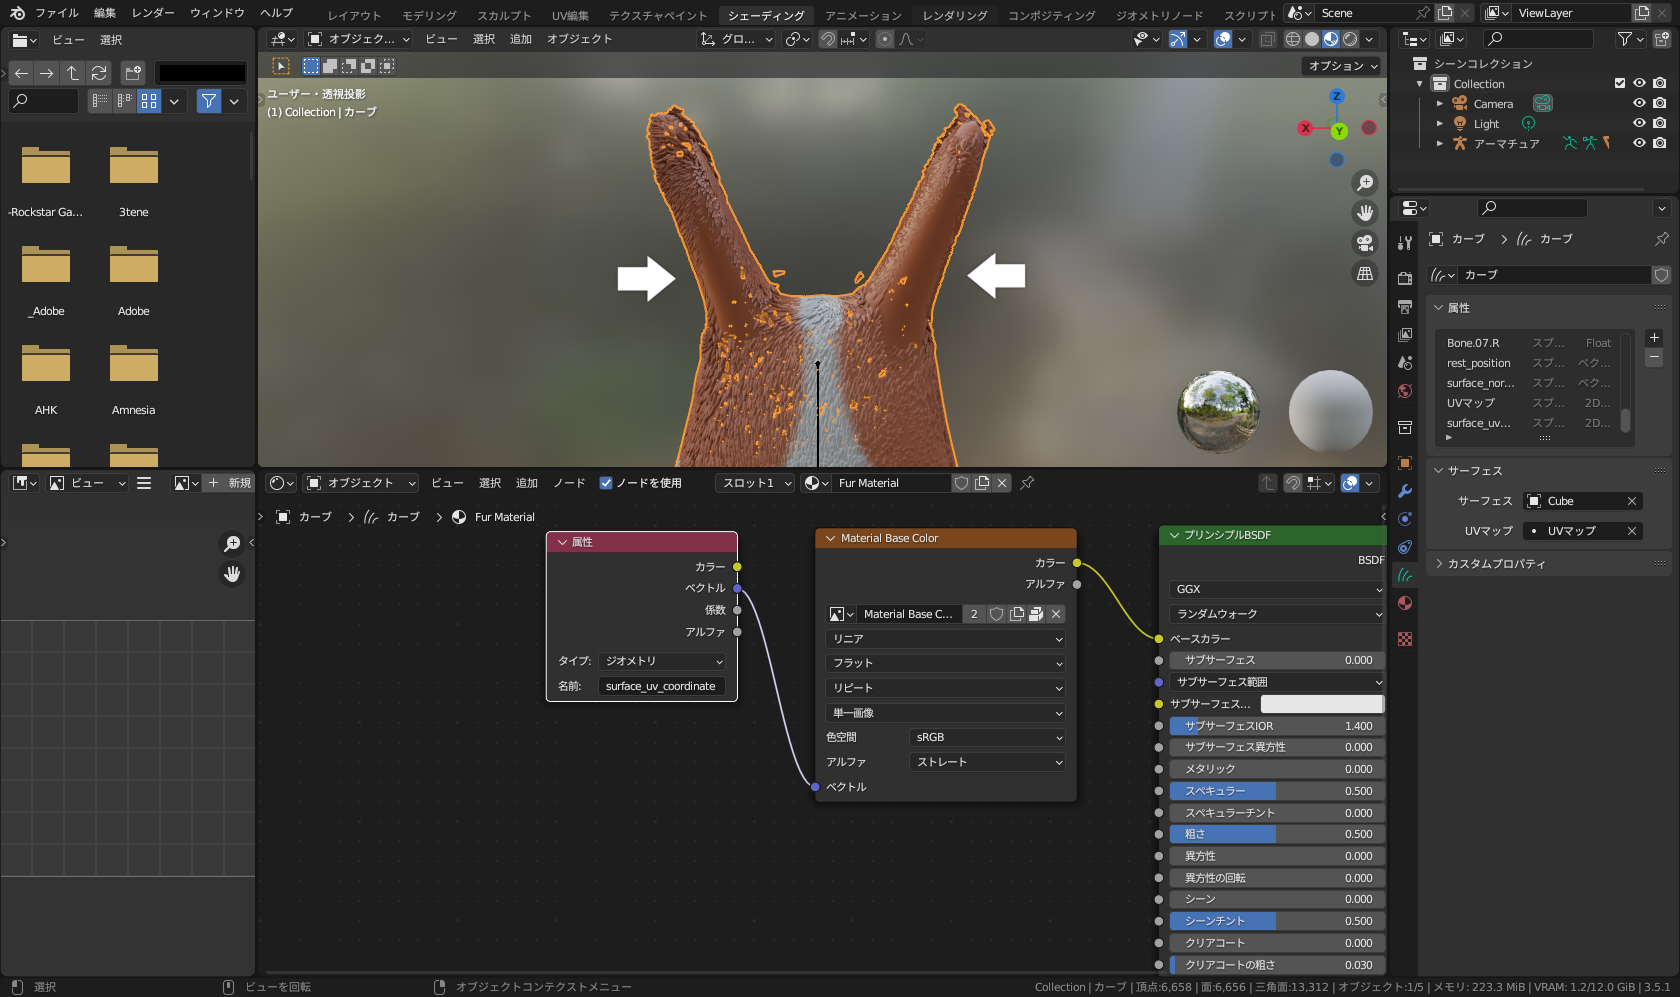
Task: Click the viewport zoom magnifier icon
Action: [x=1365, y=183]
